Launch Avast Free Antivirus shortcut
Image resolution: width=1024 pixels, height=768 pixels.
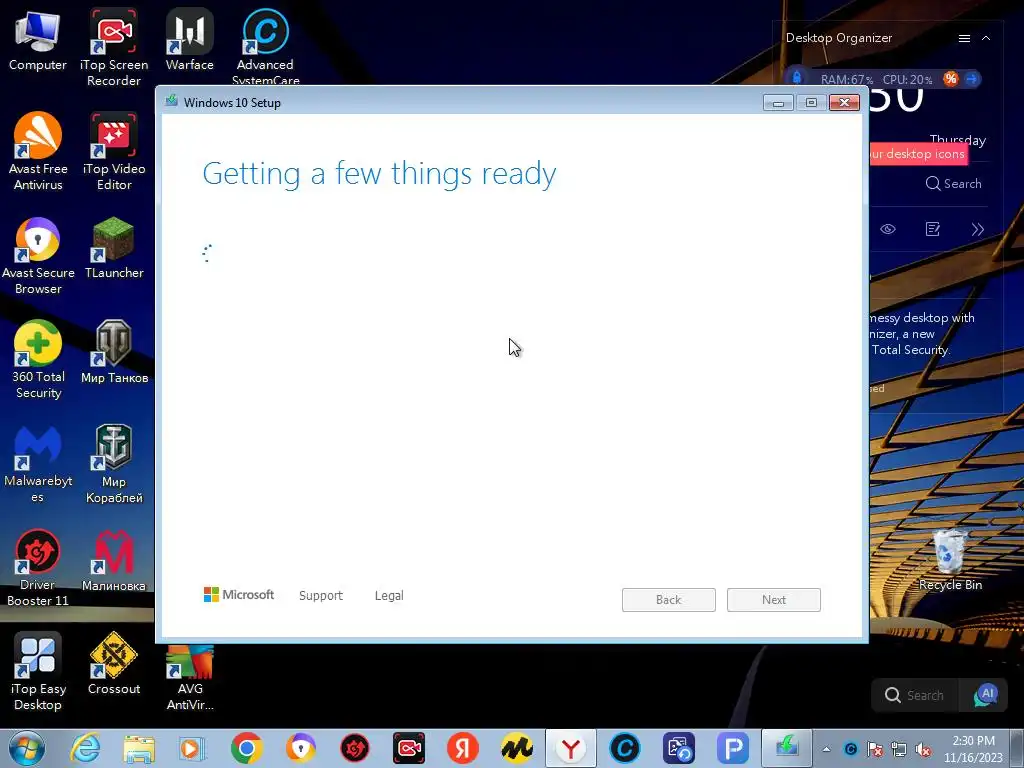38,152
